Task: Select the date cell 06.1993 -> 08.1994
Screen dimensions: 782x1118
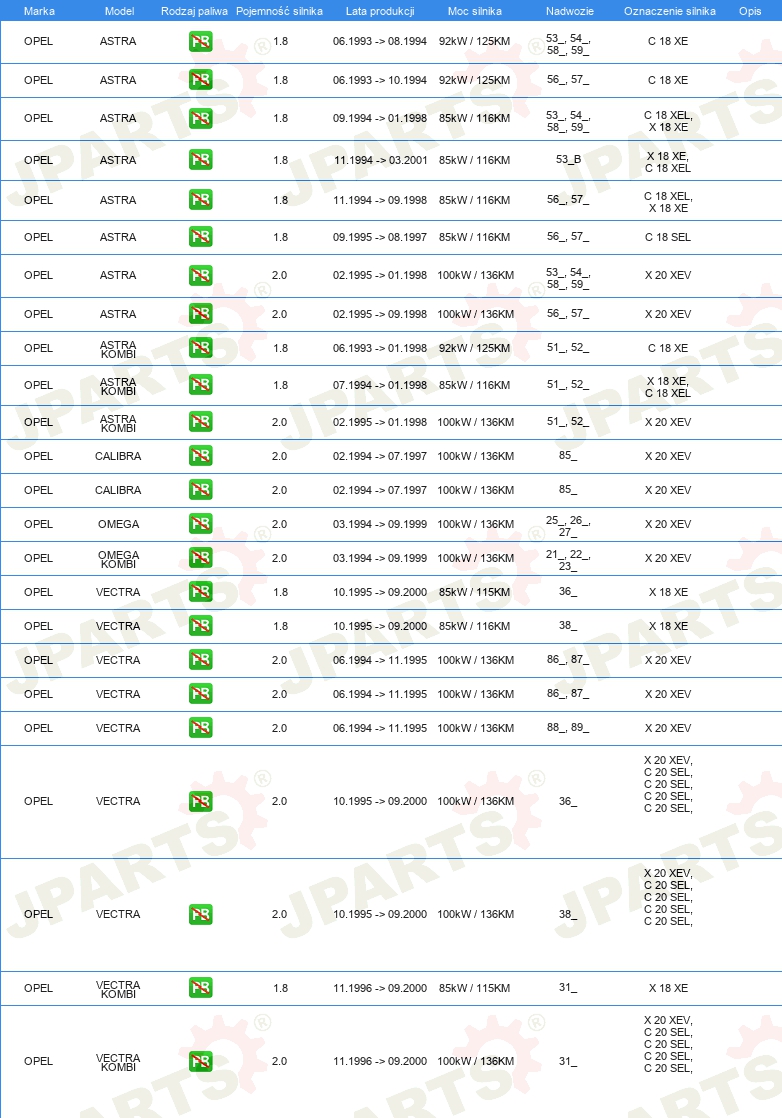Action: [380, 41]
